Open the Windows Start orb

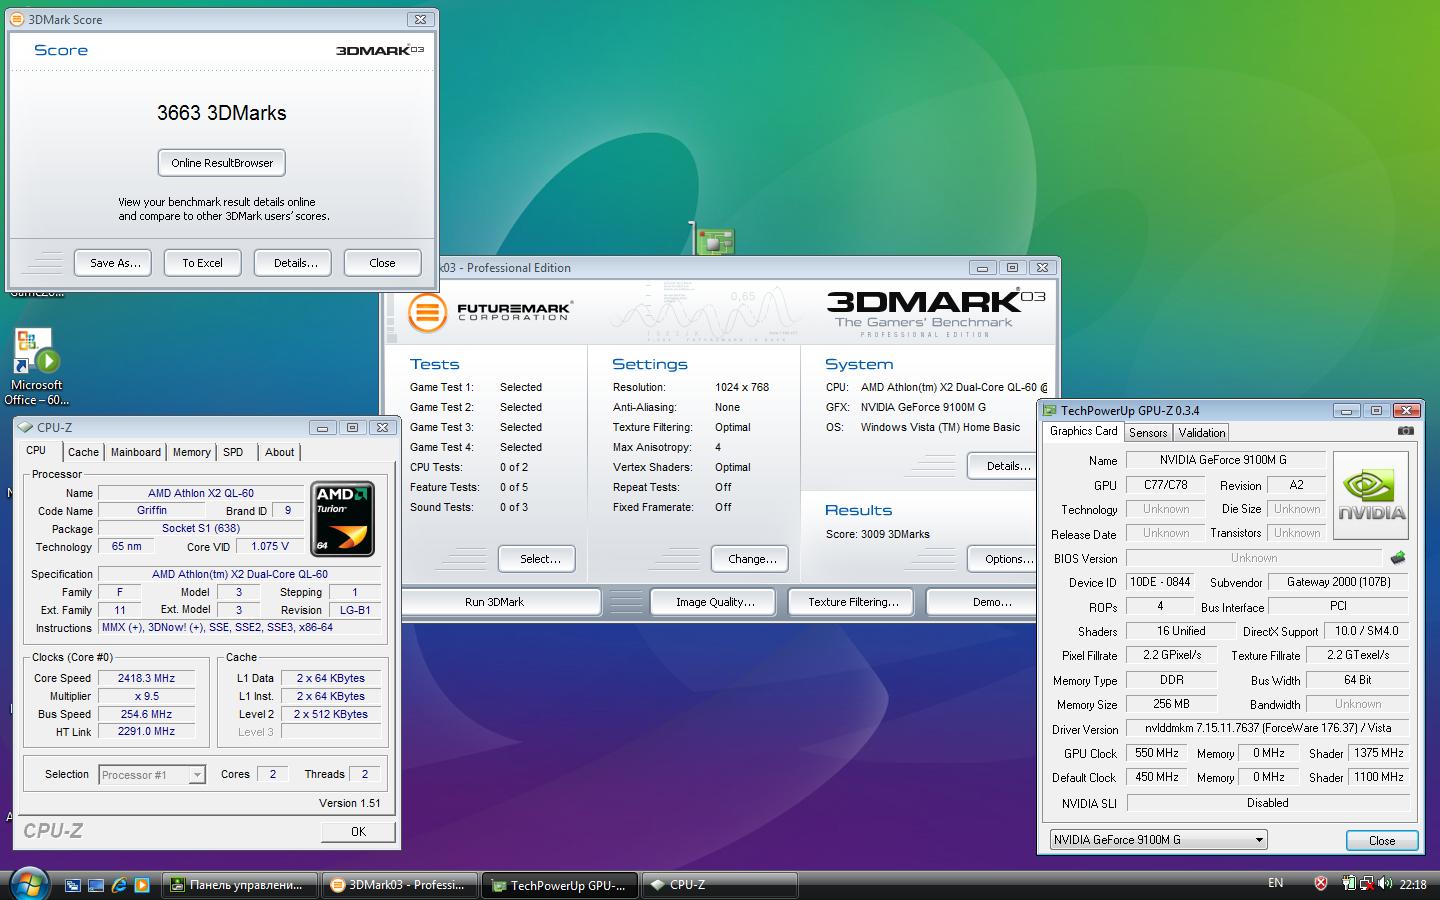point(28,884)
